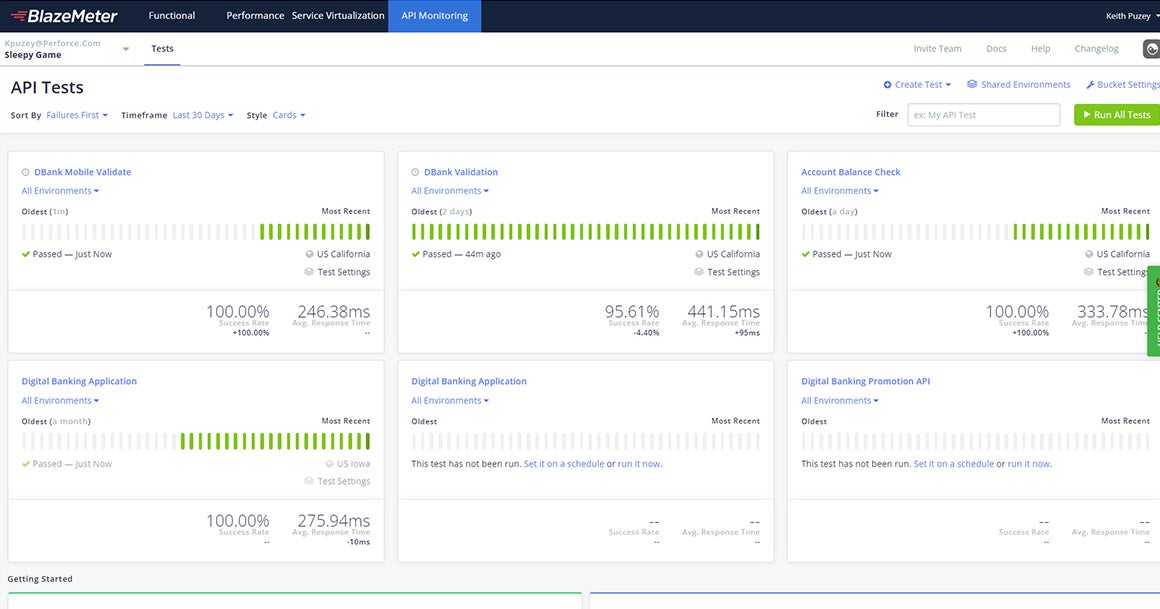Screen dimensions: 1160x609
Task: Go to Service Virtualization tab
Action: [x=338, y=16]
